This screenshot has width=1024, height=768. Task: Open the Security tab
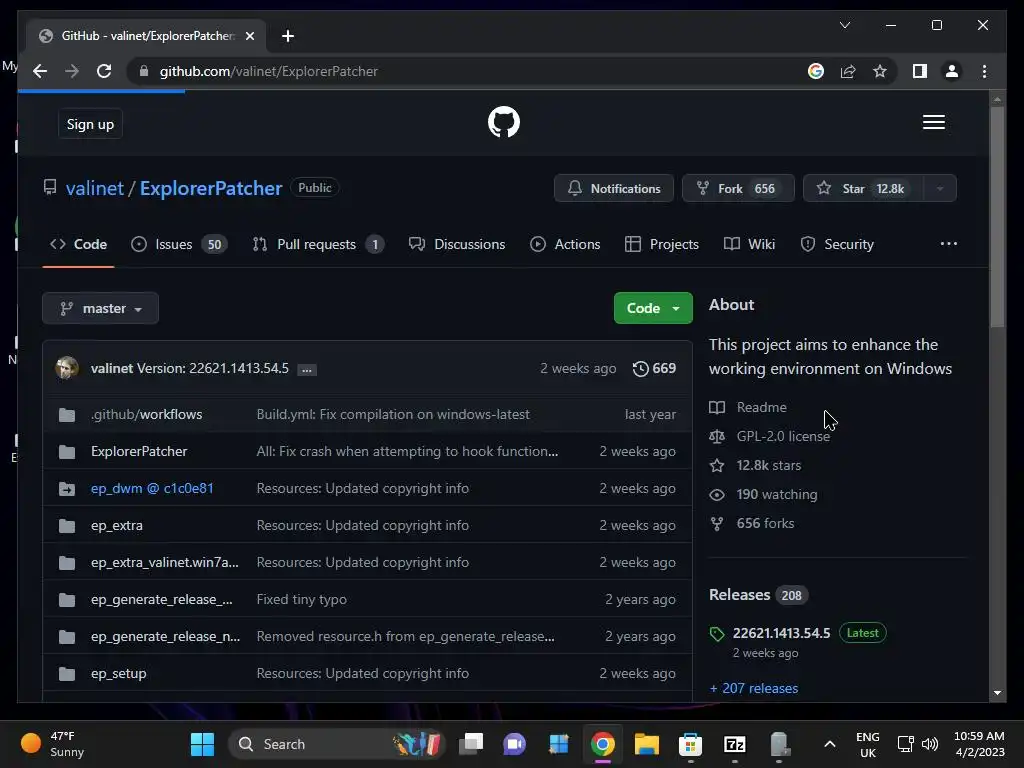coord(837,244)
